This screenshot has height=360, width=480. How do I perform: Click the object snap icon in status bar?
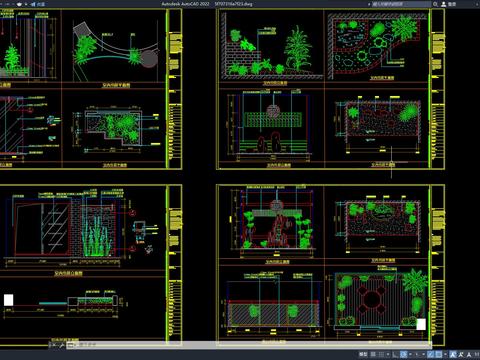point(439,354)
